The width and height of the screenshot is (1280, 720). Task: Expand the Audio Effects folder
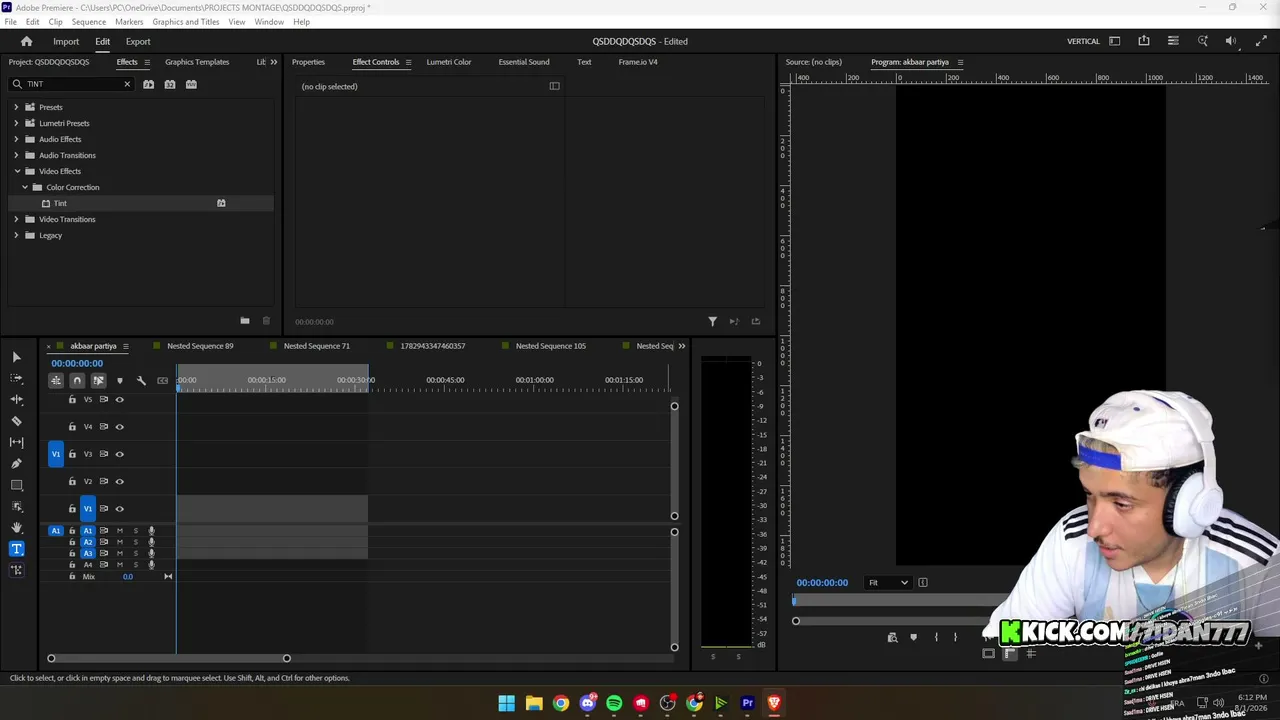16,139
